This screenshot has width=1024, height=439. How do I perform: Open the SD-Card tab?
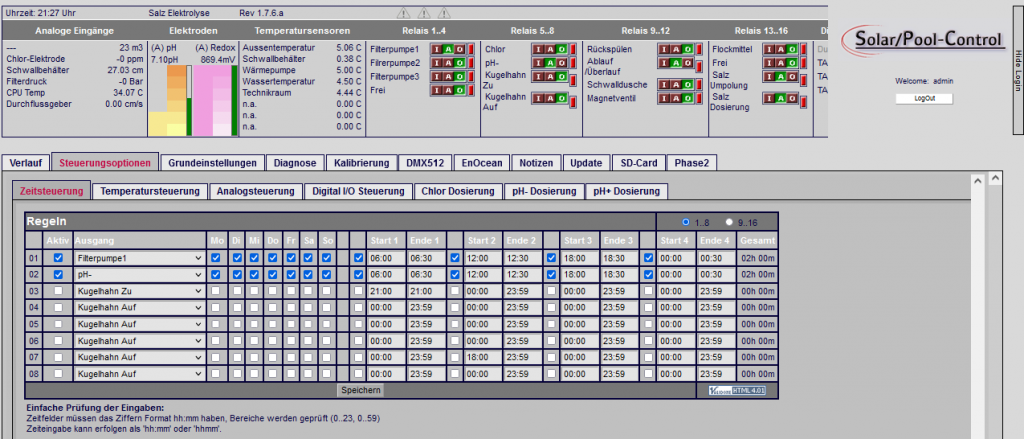(639, 163)
